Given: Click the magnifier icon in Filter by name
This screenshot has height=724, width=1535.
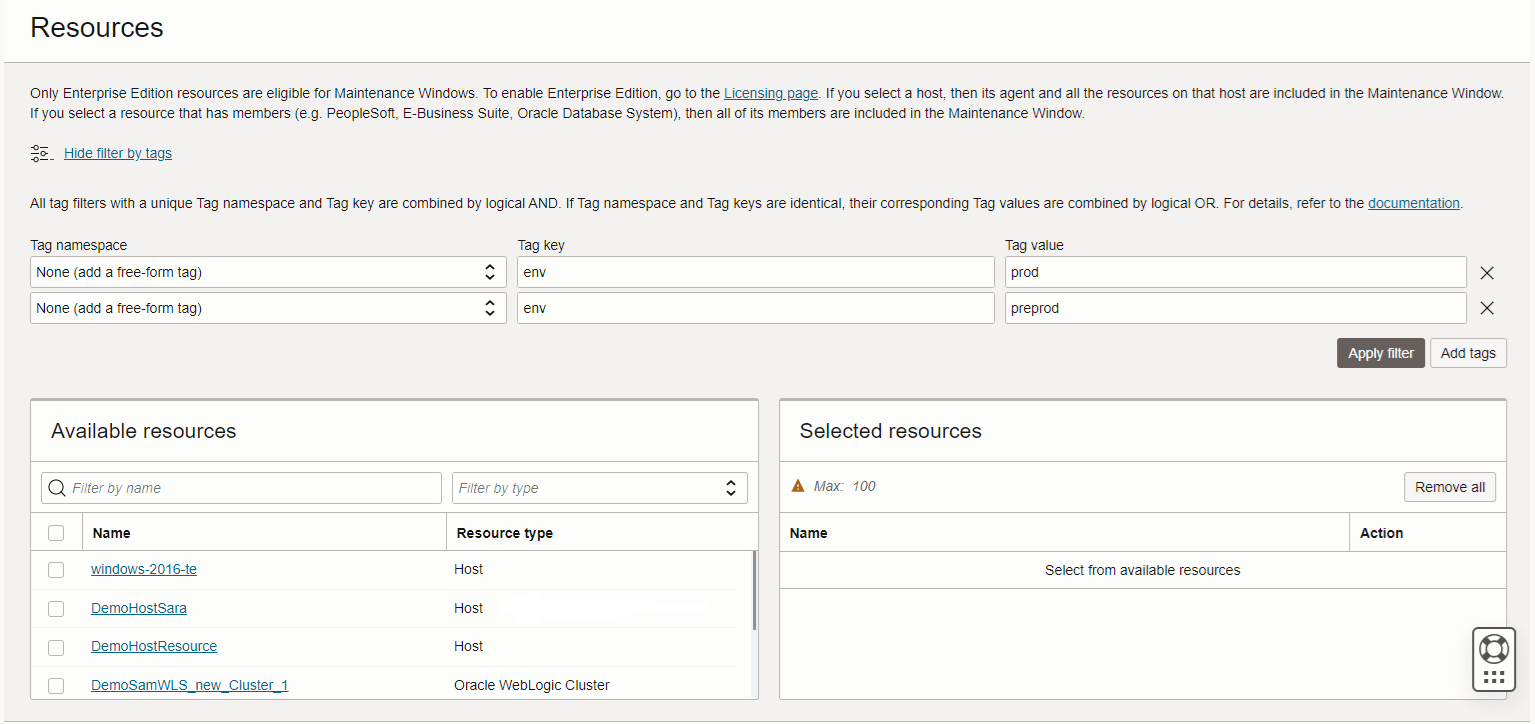Looking at the screenshot, I should point(57,487).
